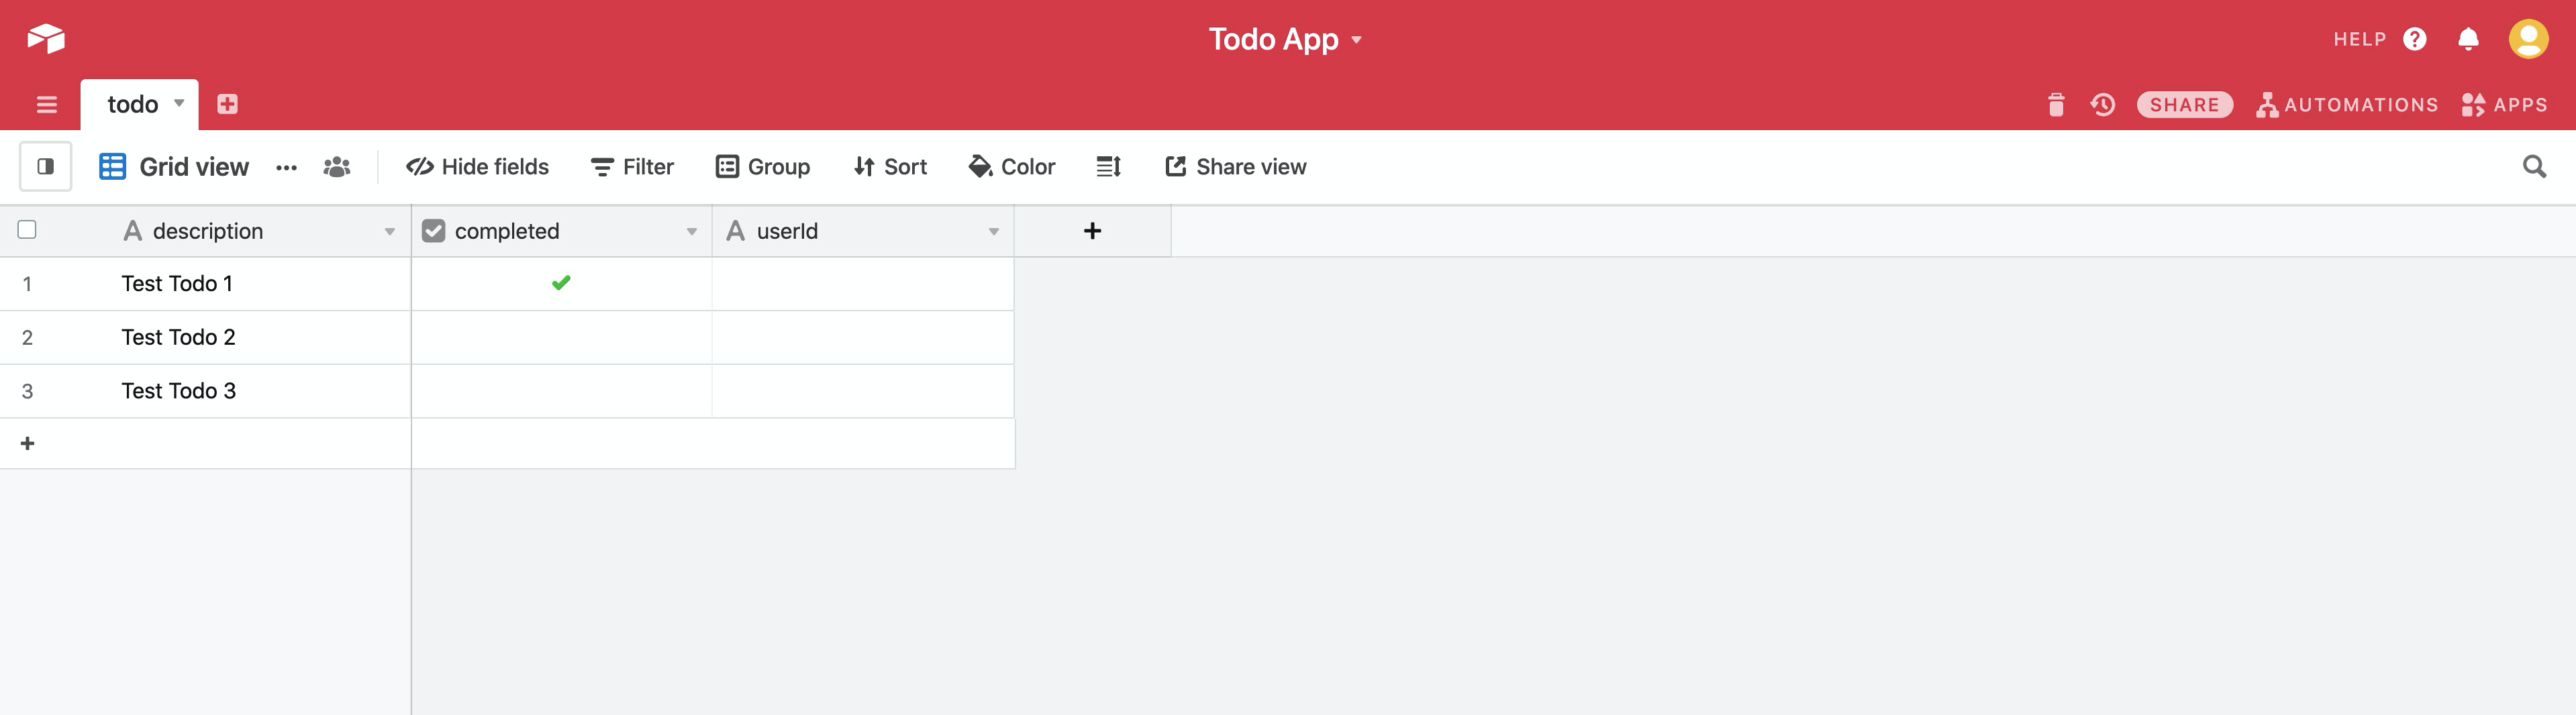The image size is (2576, 715).
Task: Click userId cell for Test Todo 2
Action: (863, 338)
